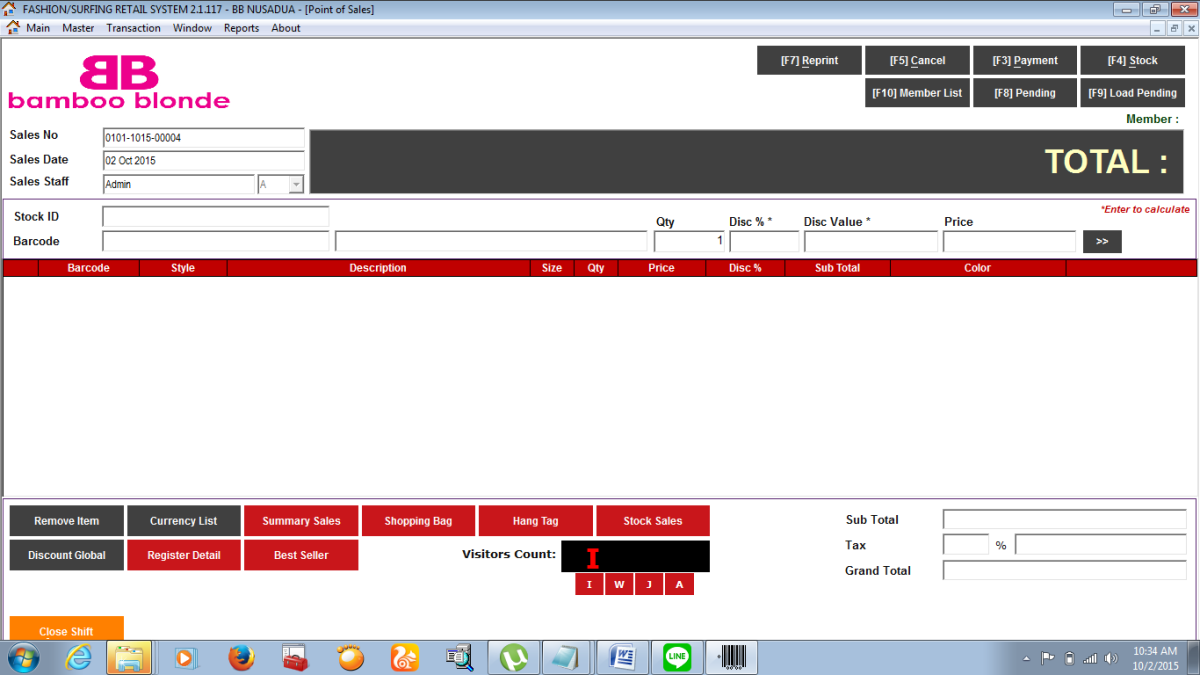Show hidden system tray icons
This screenshot has width=1200, height=675.
click(x=1027, y=658)
